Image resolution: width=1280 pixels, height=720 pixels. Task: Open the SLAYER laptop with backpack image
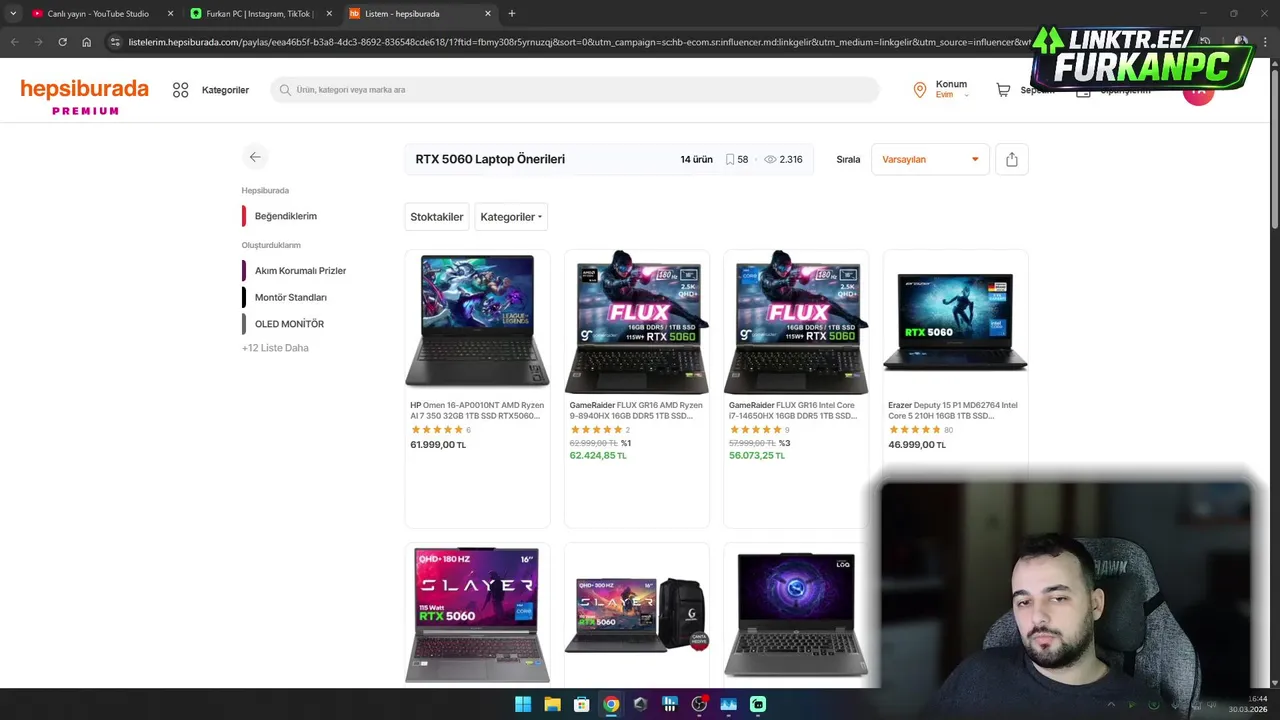pos(637,614)
